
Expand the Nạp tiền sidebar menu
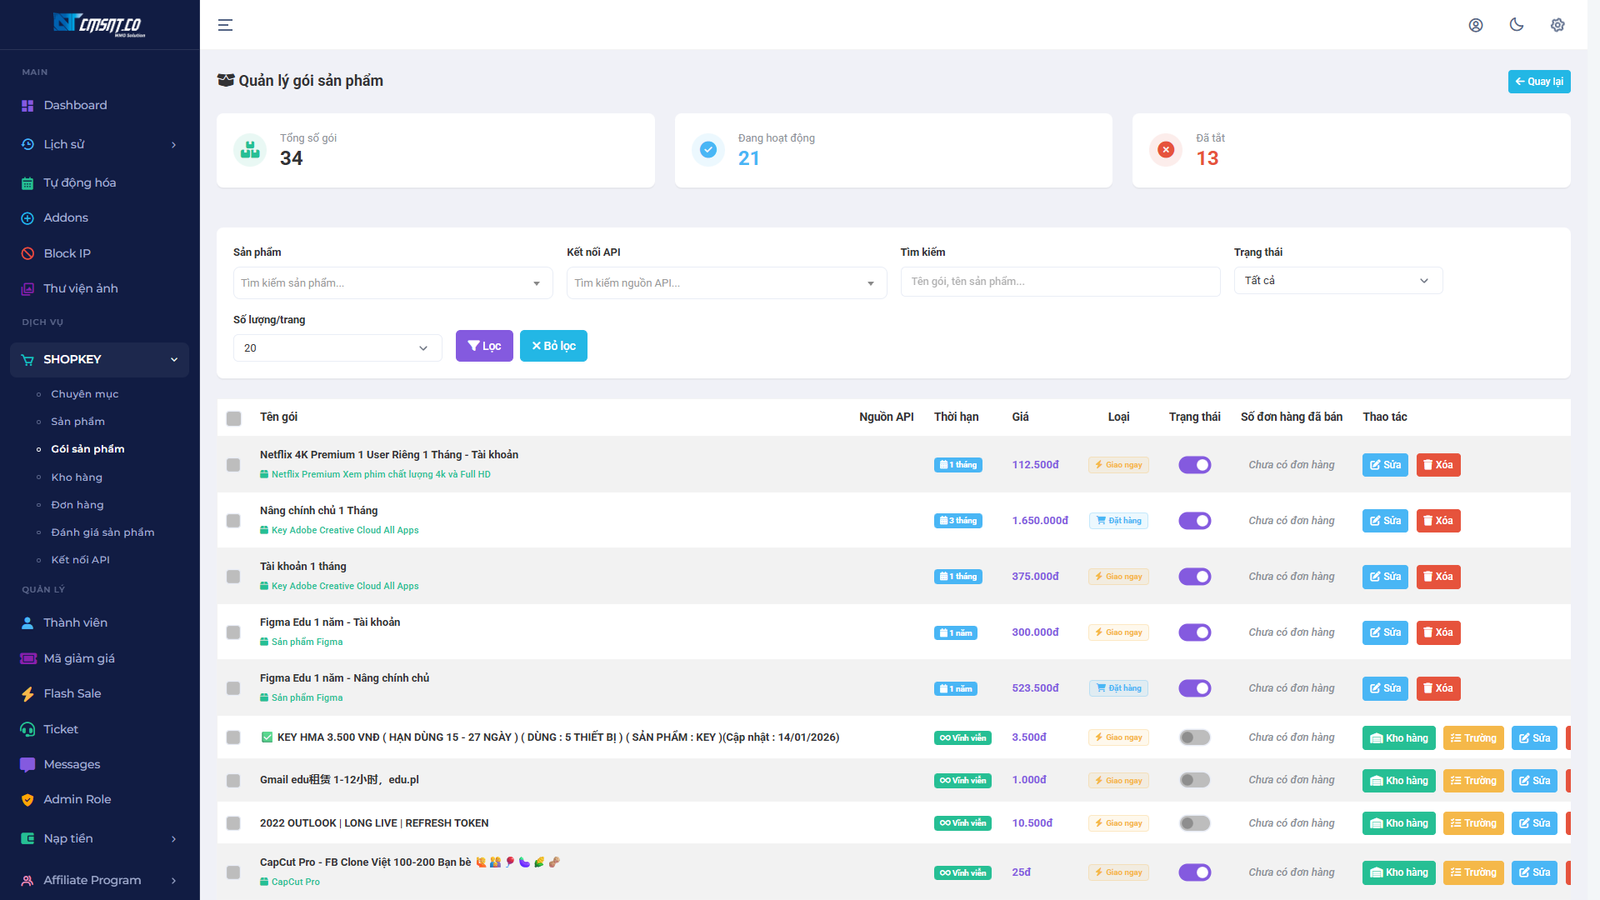coord(70,838)
